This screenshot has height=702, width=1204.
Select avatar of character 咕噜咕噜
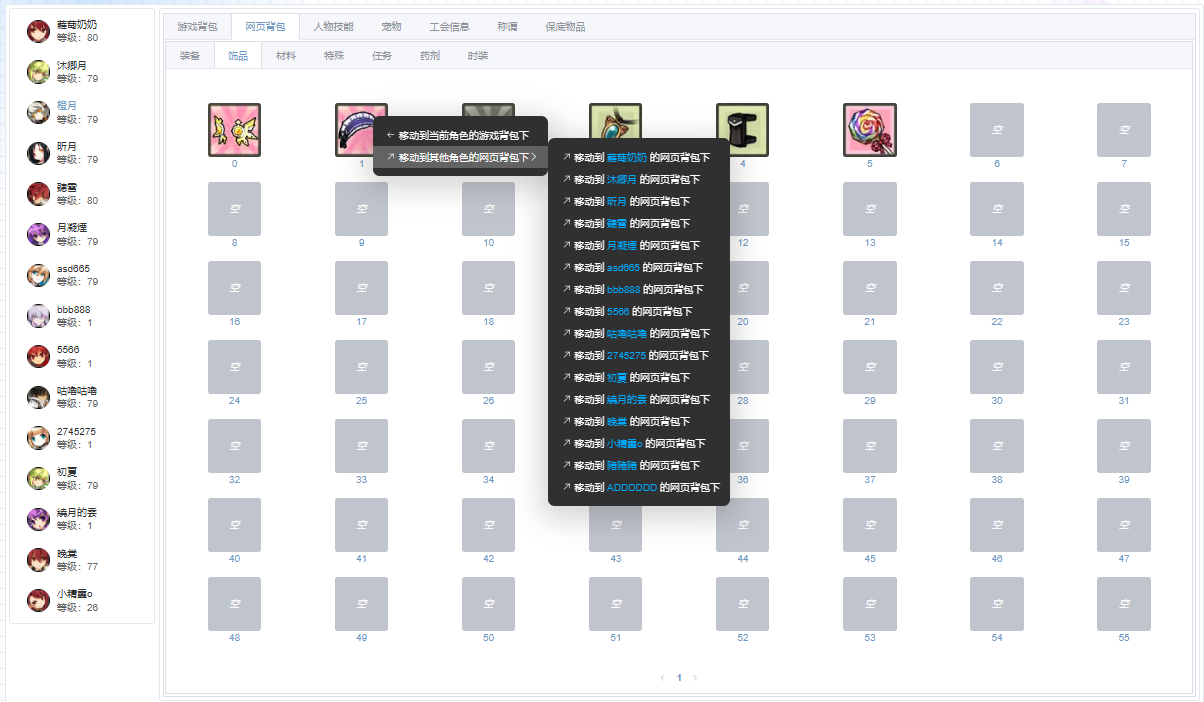pyautogui.click(x=38, y=396)
